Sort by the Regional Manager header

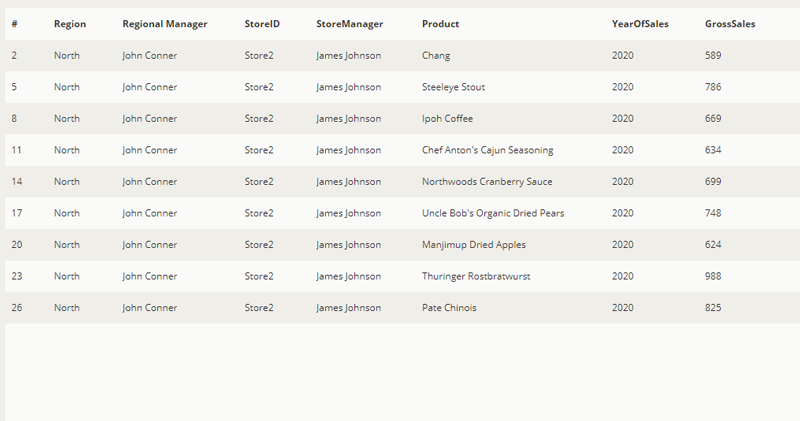(165, 24)
